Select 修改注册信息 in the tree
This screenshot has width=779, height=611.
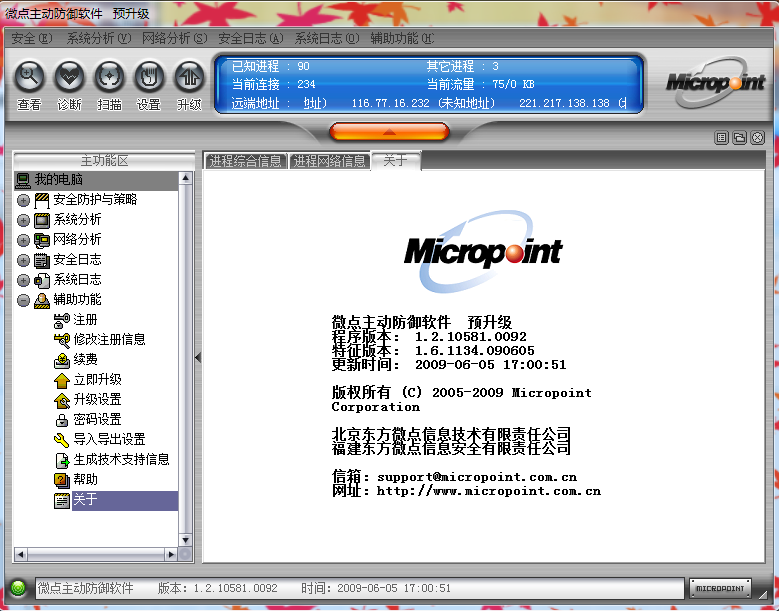(x=109, y=340)
